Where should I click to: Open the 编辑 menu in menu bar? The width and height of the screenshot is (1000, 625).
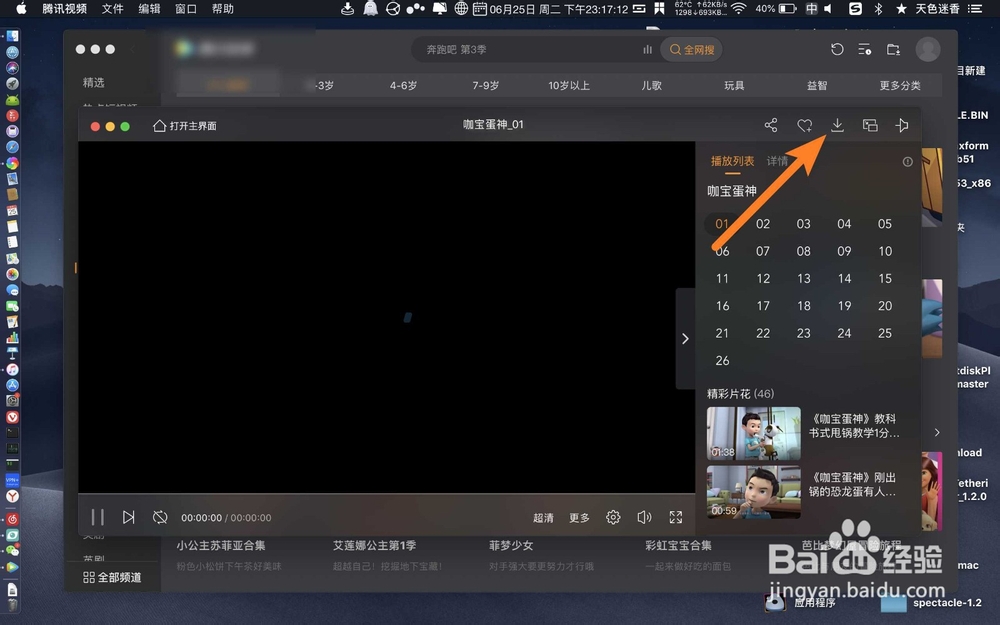pos(149,8)
